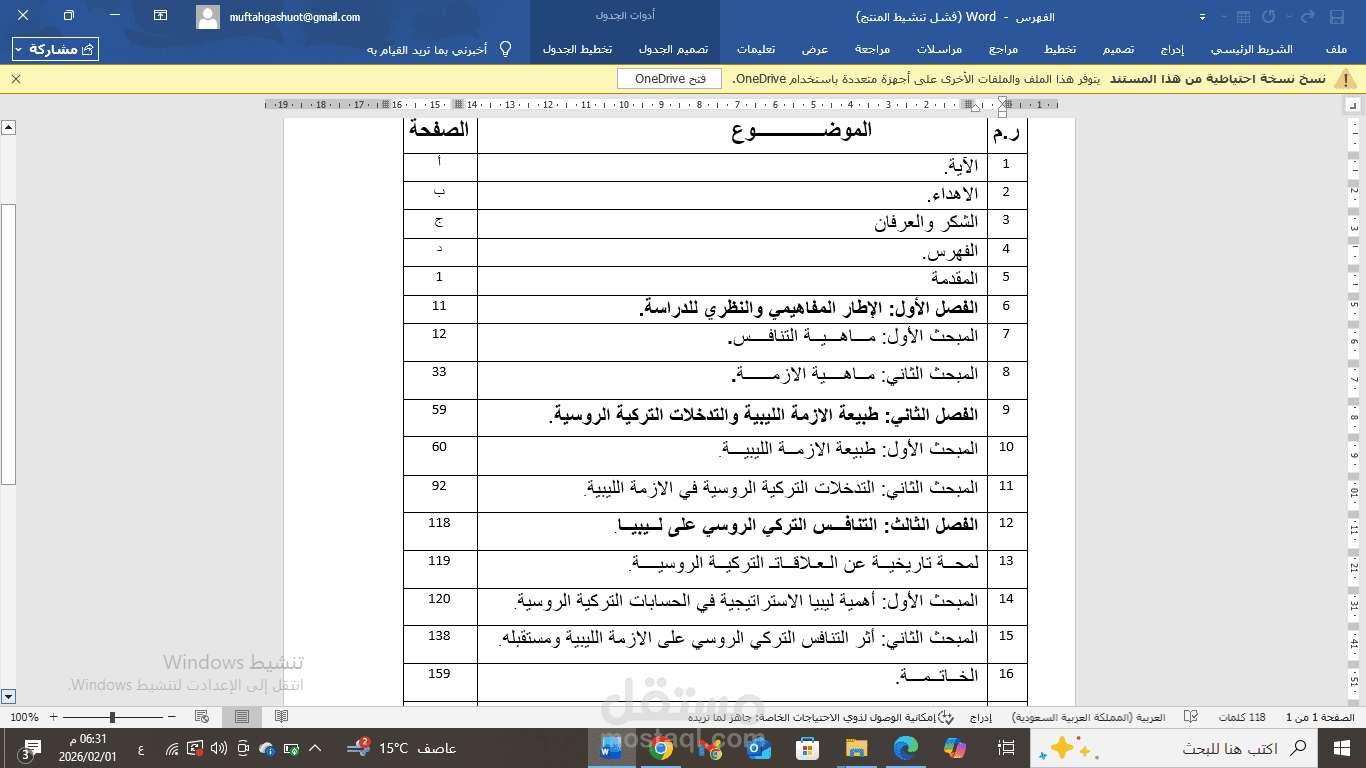Open the Help (تعليمات) ribbon tab
Screen dimensions: 1366x768
tap(757, 49)
